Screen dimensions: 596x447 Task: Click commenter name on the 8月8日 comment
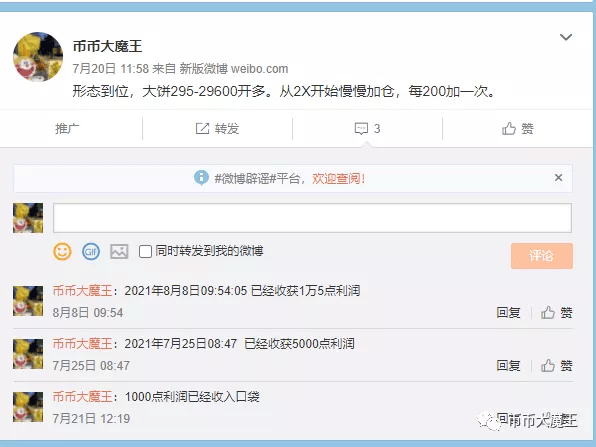tap(82, 291)
